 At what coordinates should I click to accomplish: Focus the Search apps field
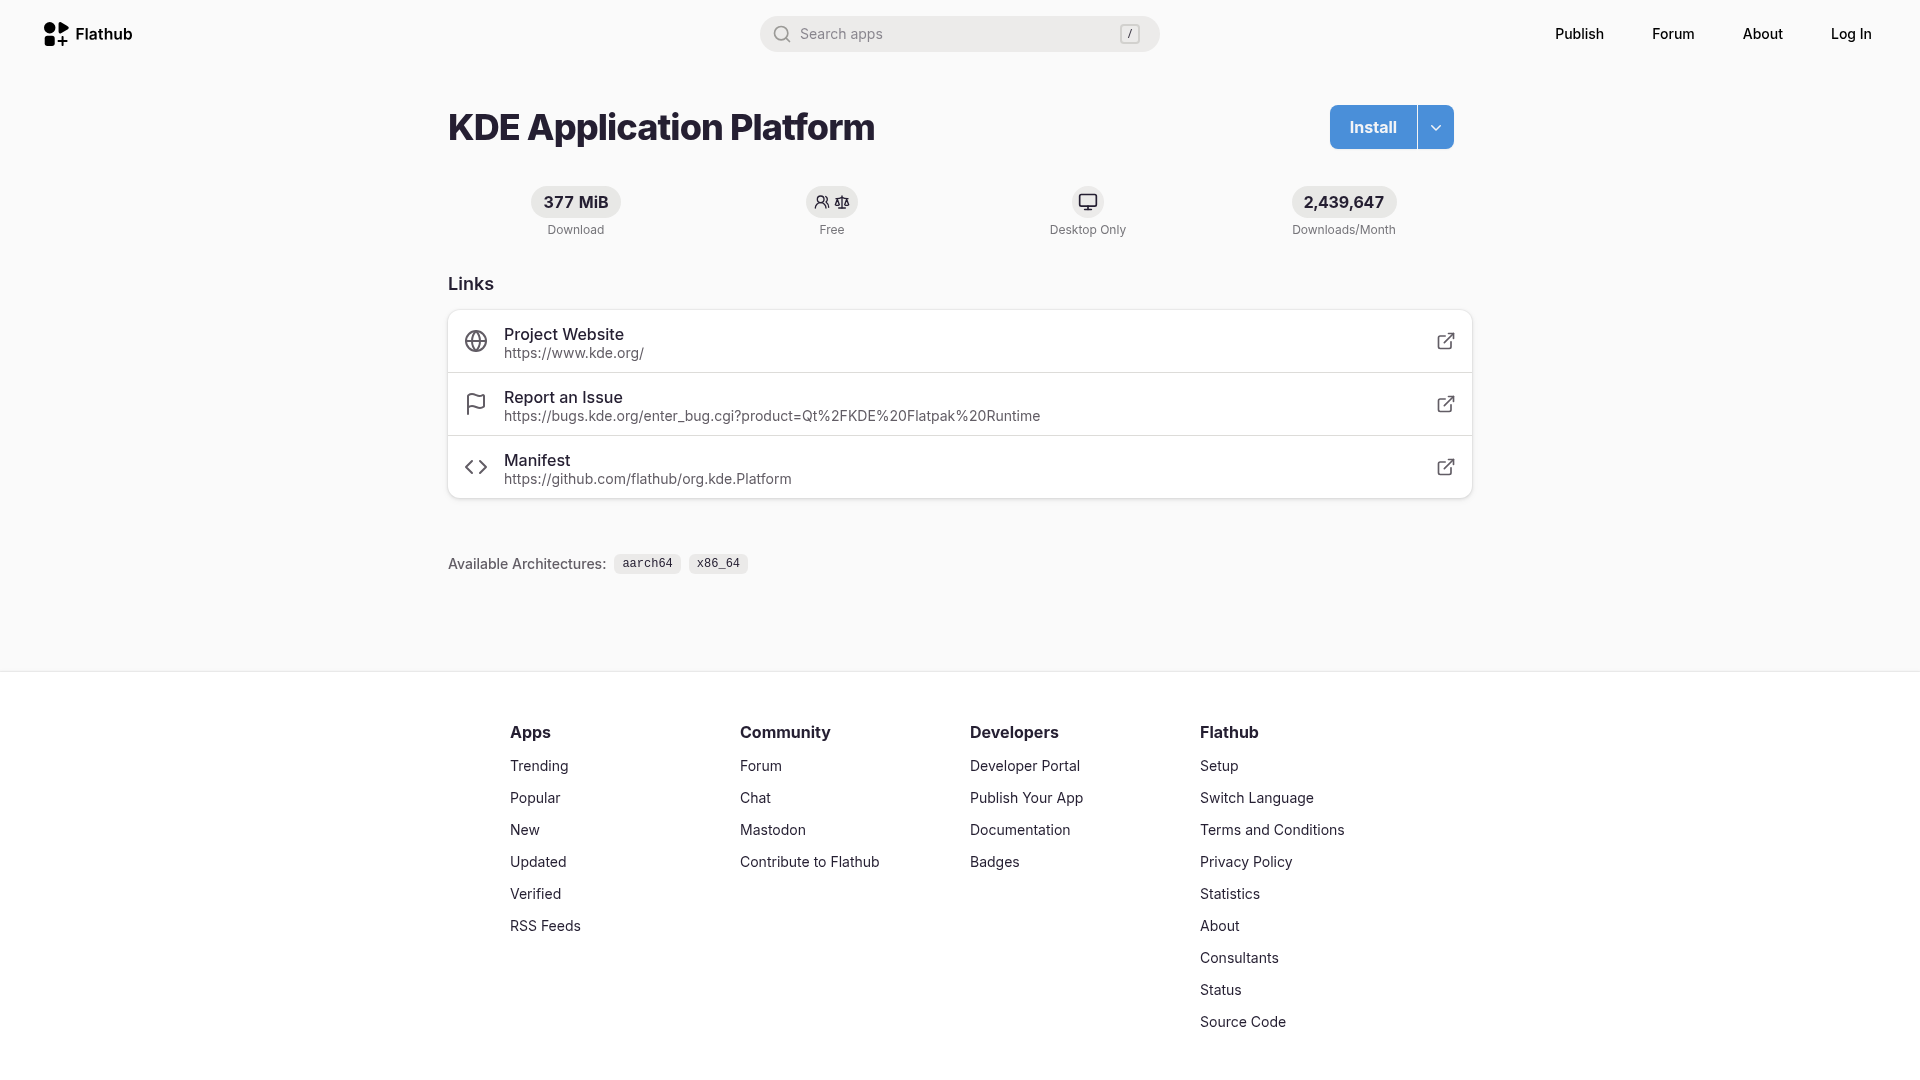[960, 34]
